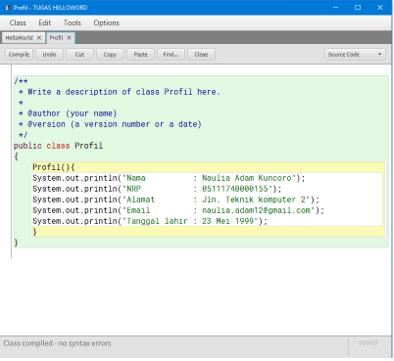The width and height of the screenshot is (394, 361).
Task: Open the Tools menu
Action: (72, 23)
